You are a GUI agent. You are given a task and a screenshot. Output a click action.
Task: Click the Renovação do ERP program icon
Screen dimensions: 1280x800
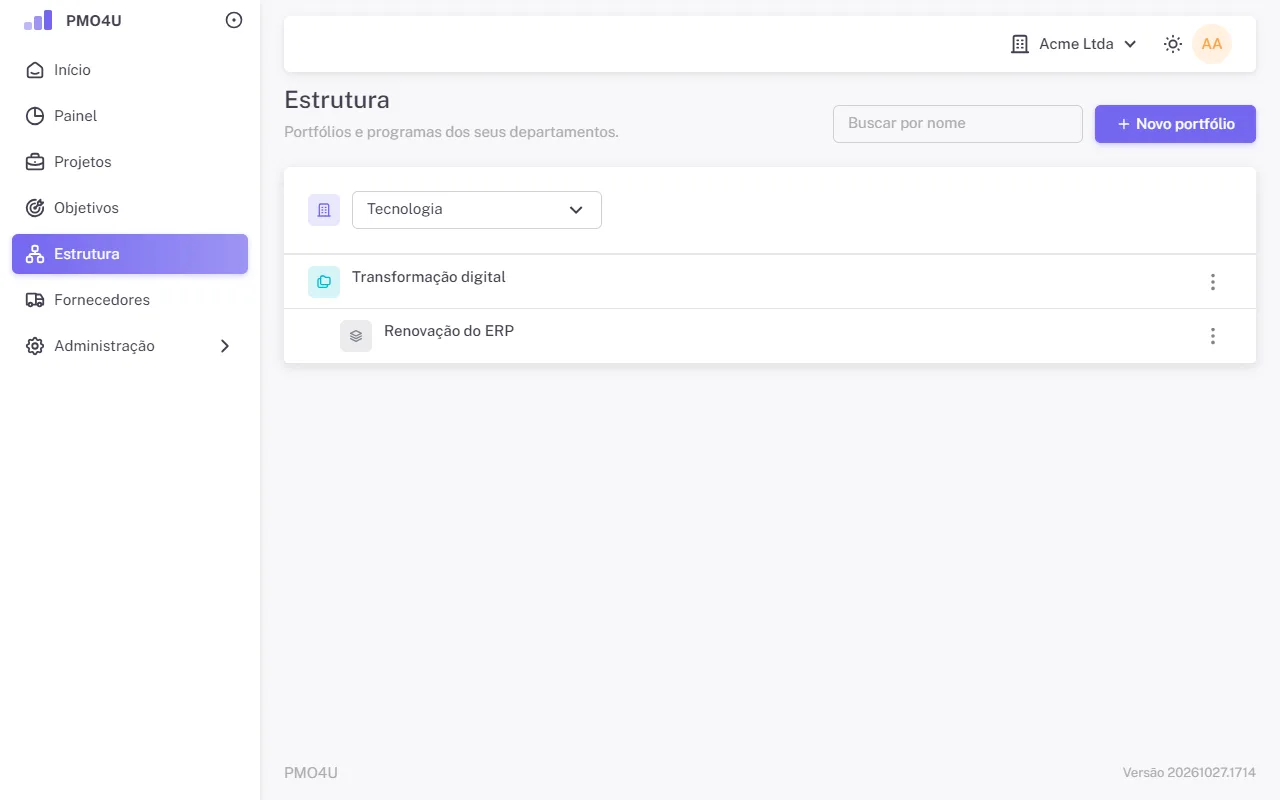click(356, 336)
